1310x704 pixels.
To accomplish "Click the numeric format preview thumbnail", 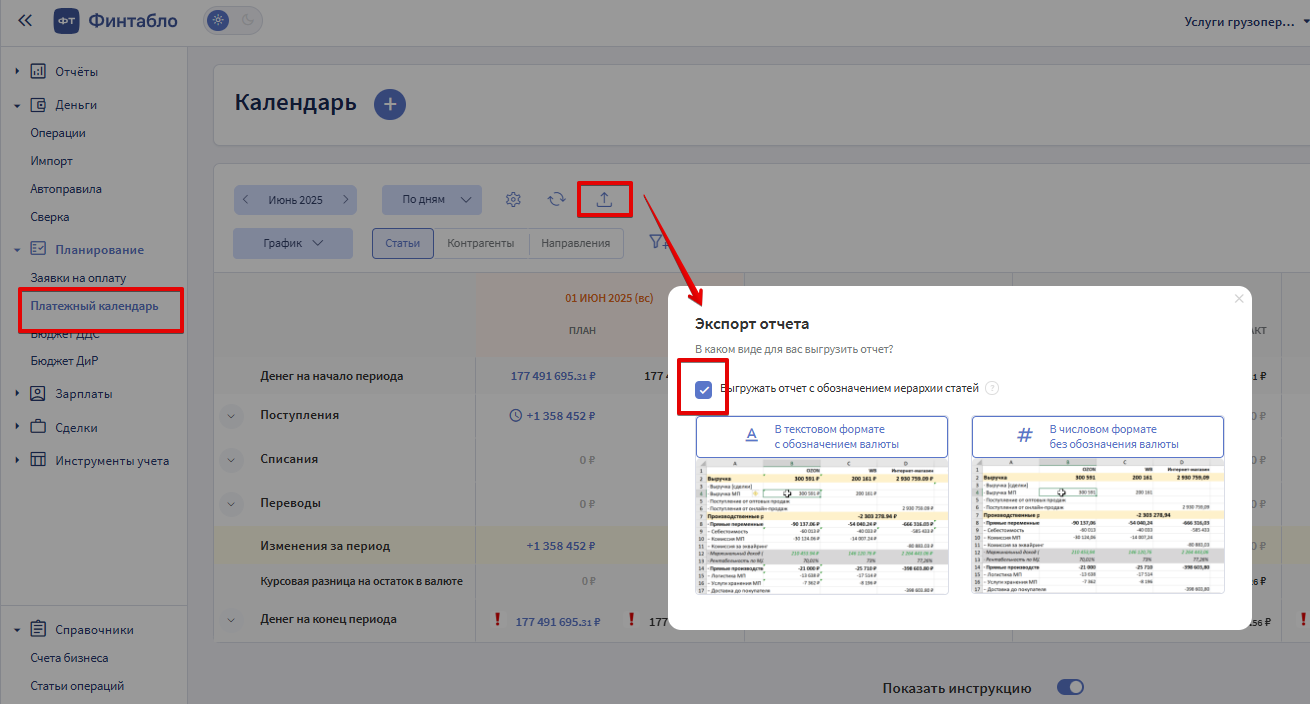I will [x=1098, y=527].
